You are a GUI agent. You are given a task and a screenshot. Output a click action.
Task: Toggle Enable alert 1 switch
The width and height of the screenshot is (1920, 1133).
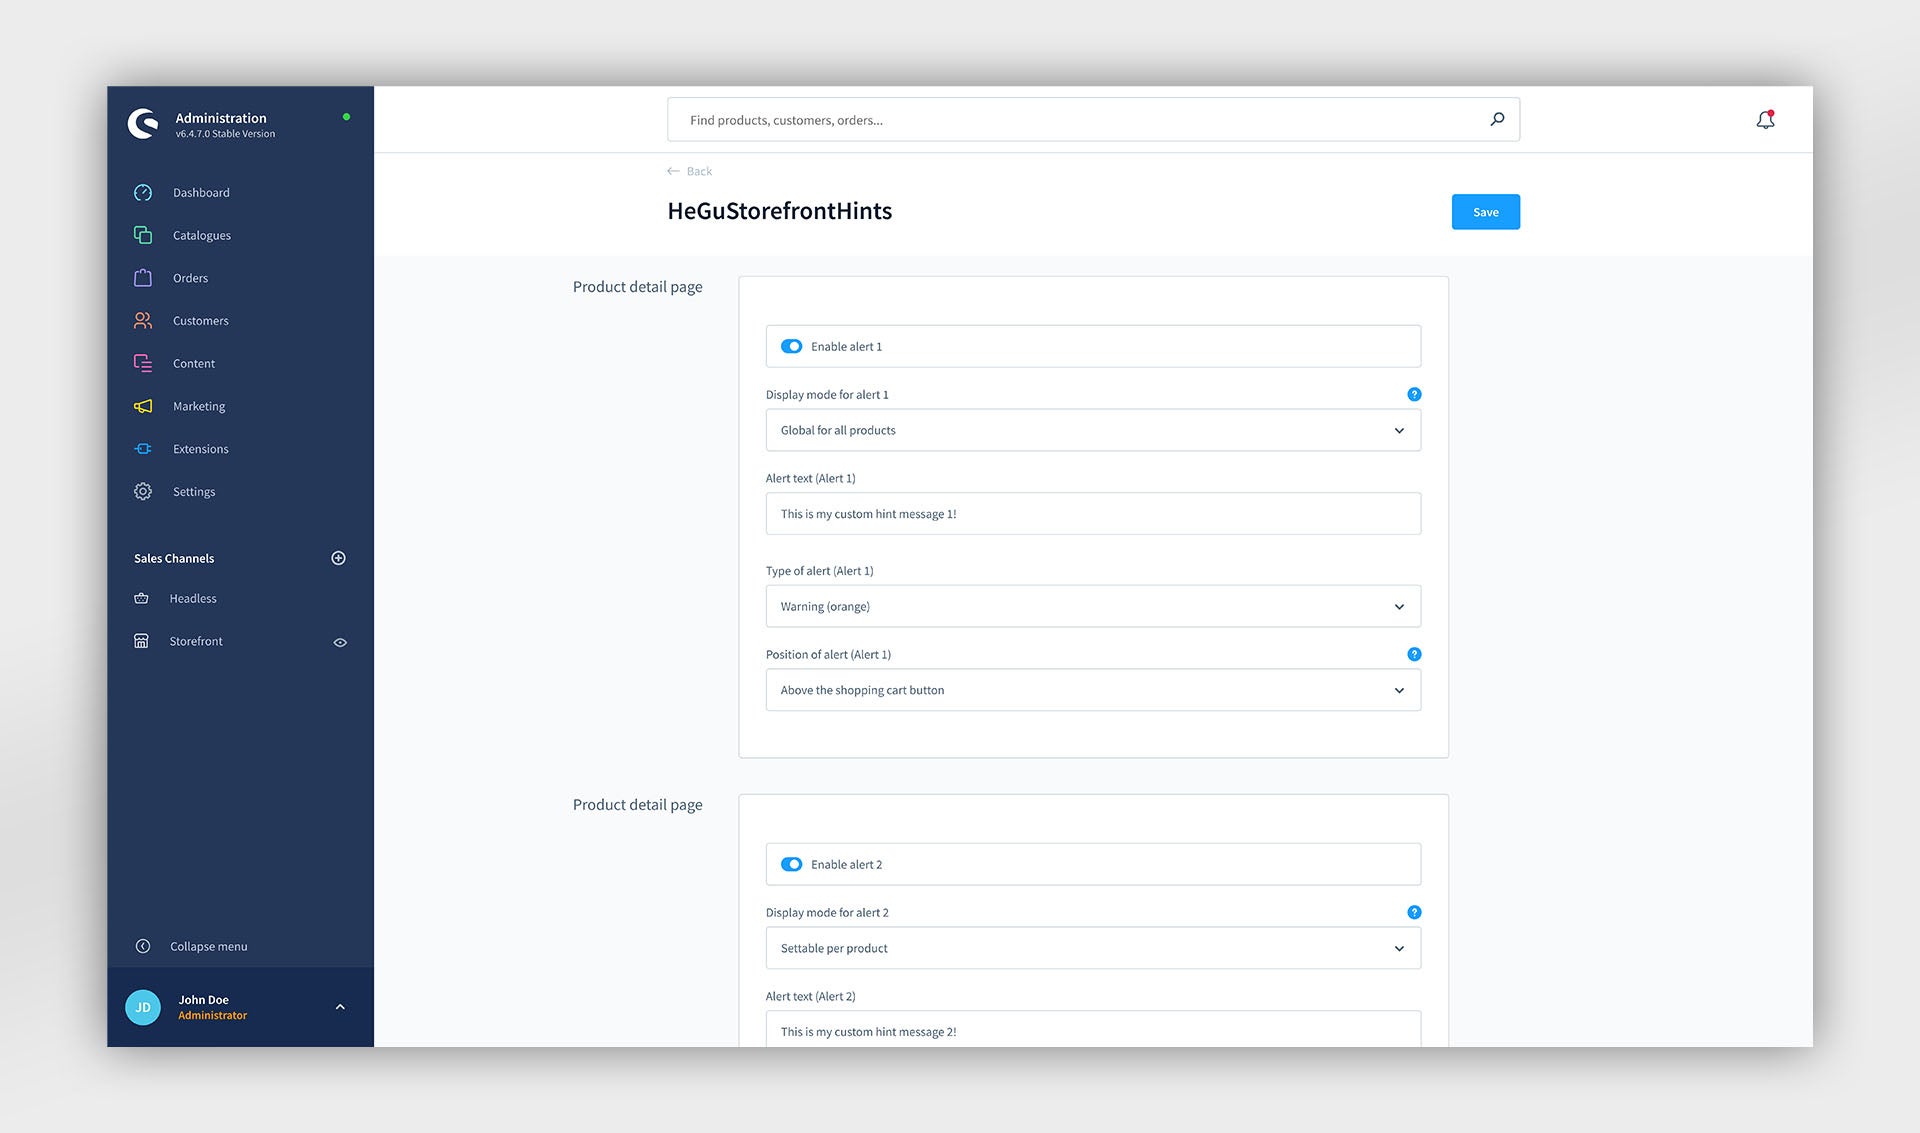pyautogui.click(x=791, y=346)
